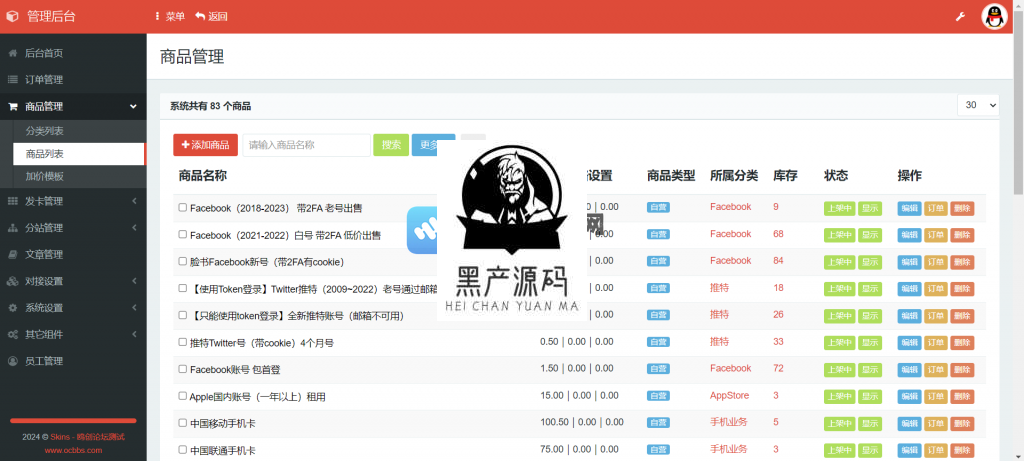Open the wrench settings icon in header
Viewport: 1024px width, 461px height.
(960, 16)
